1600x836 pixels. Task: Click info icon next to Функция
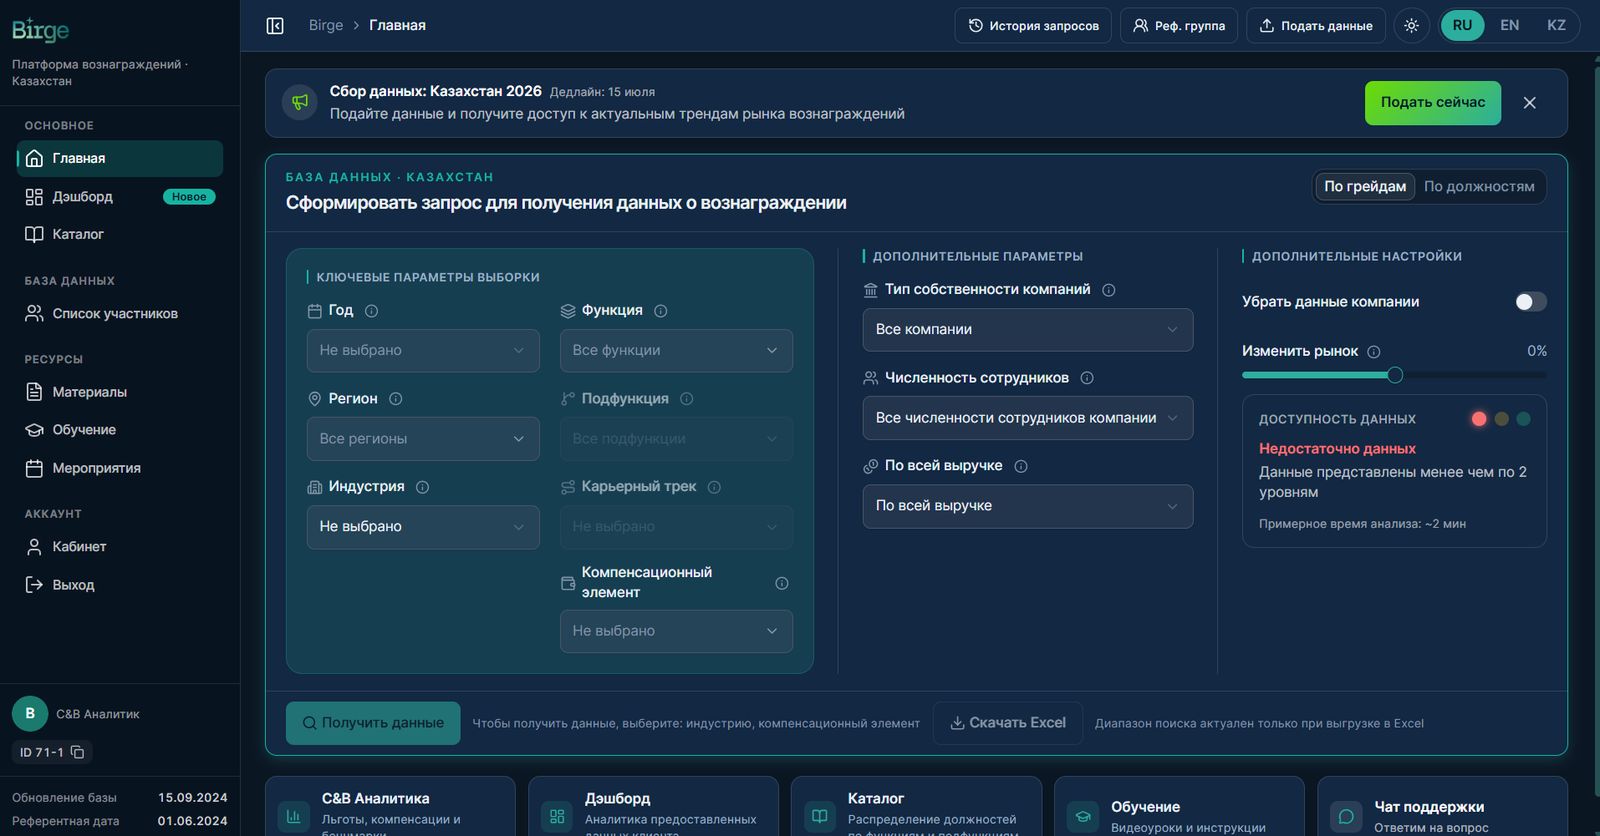click(x=660, y=311)
